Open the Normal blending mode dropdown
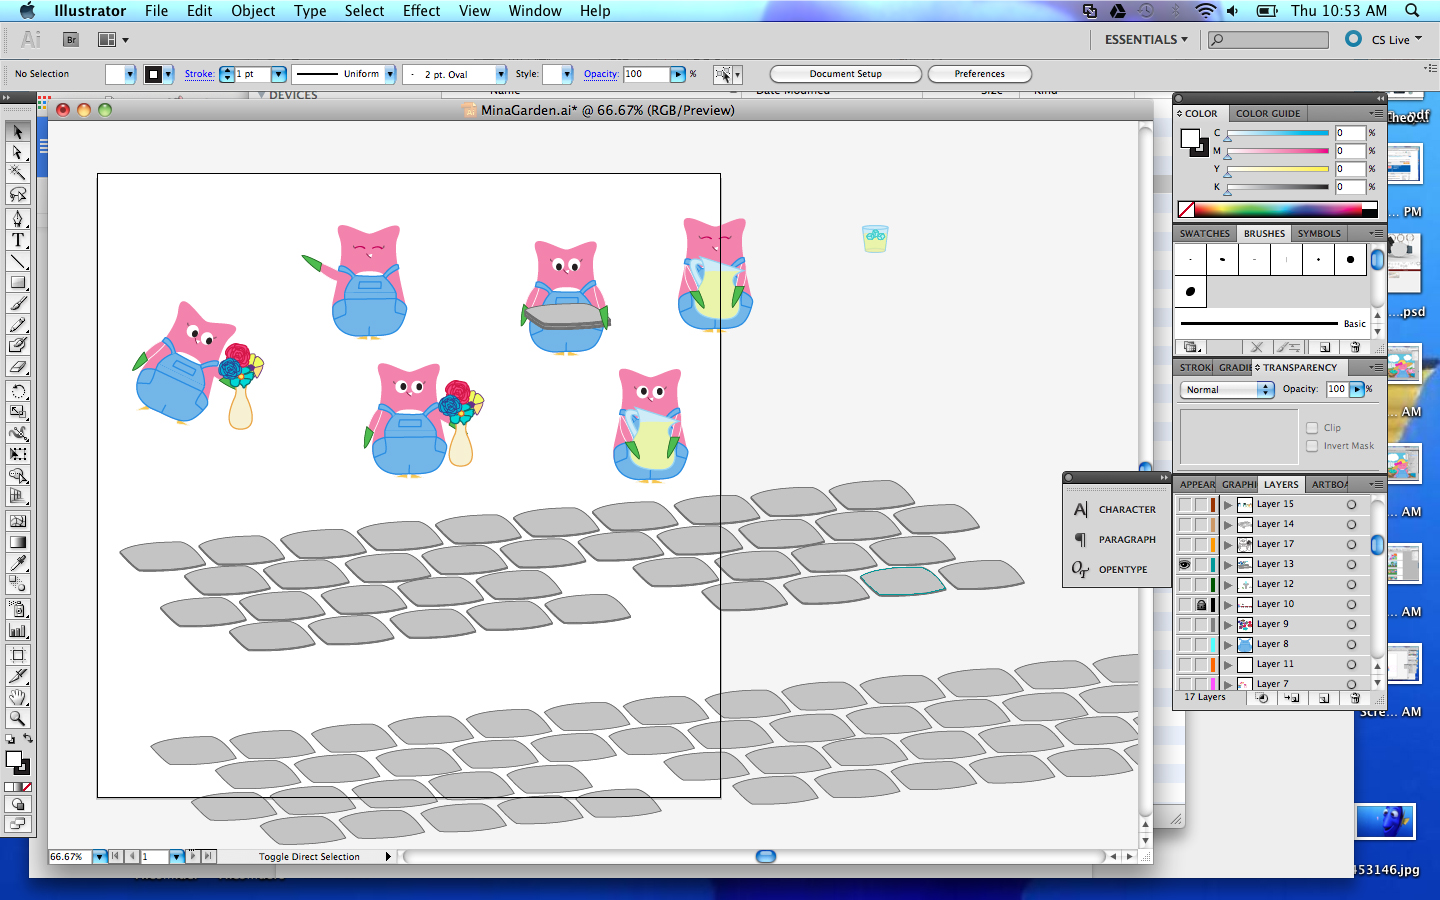1440x900 pixels. pyautogui.click(x=1227, y=390)
